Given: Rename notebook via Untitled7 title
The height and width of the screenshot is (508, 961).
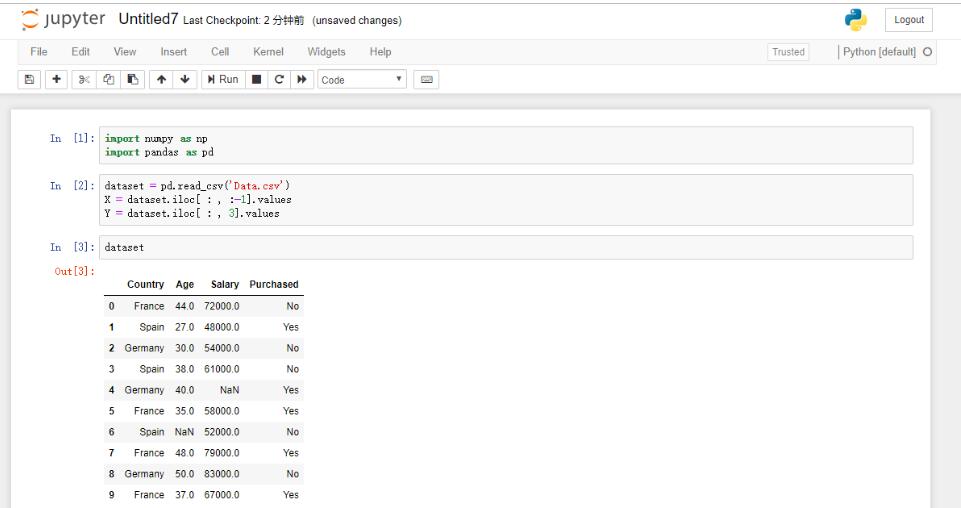Looking at the screenshot, I should click(148, 20).
